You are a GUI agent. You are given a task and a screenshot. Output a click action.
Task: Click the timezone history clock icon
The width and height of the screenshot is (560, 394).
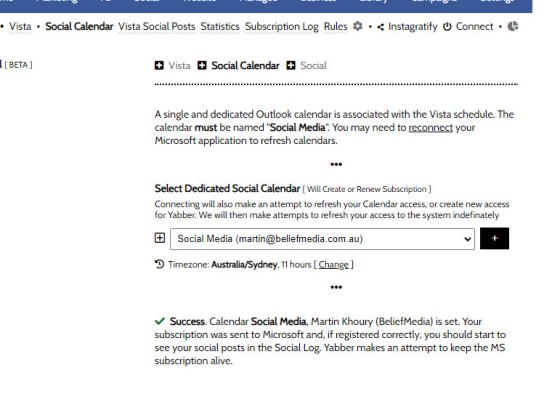(x=159, y=264)
